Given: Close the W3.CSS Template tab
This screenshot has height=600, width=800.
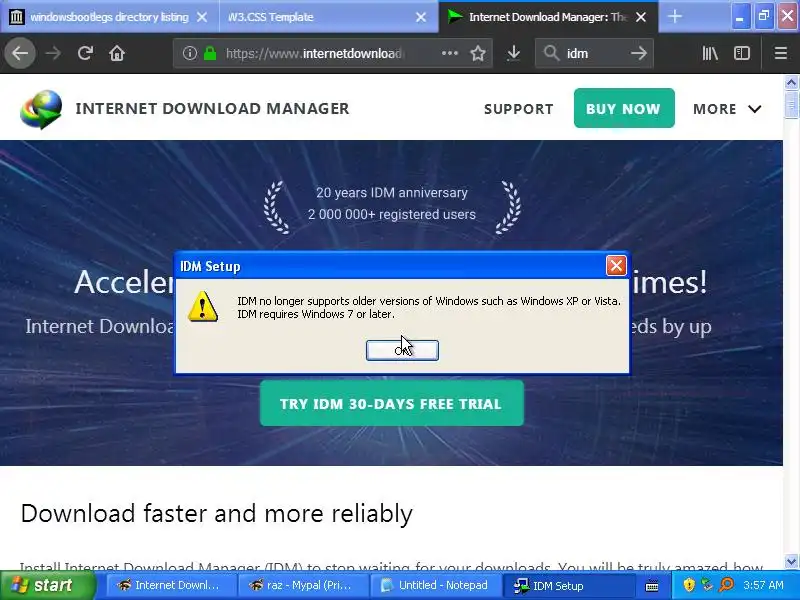Looking at the screenshot, I should (x=421, y=17).
